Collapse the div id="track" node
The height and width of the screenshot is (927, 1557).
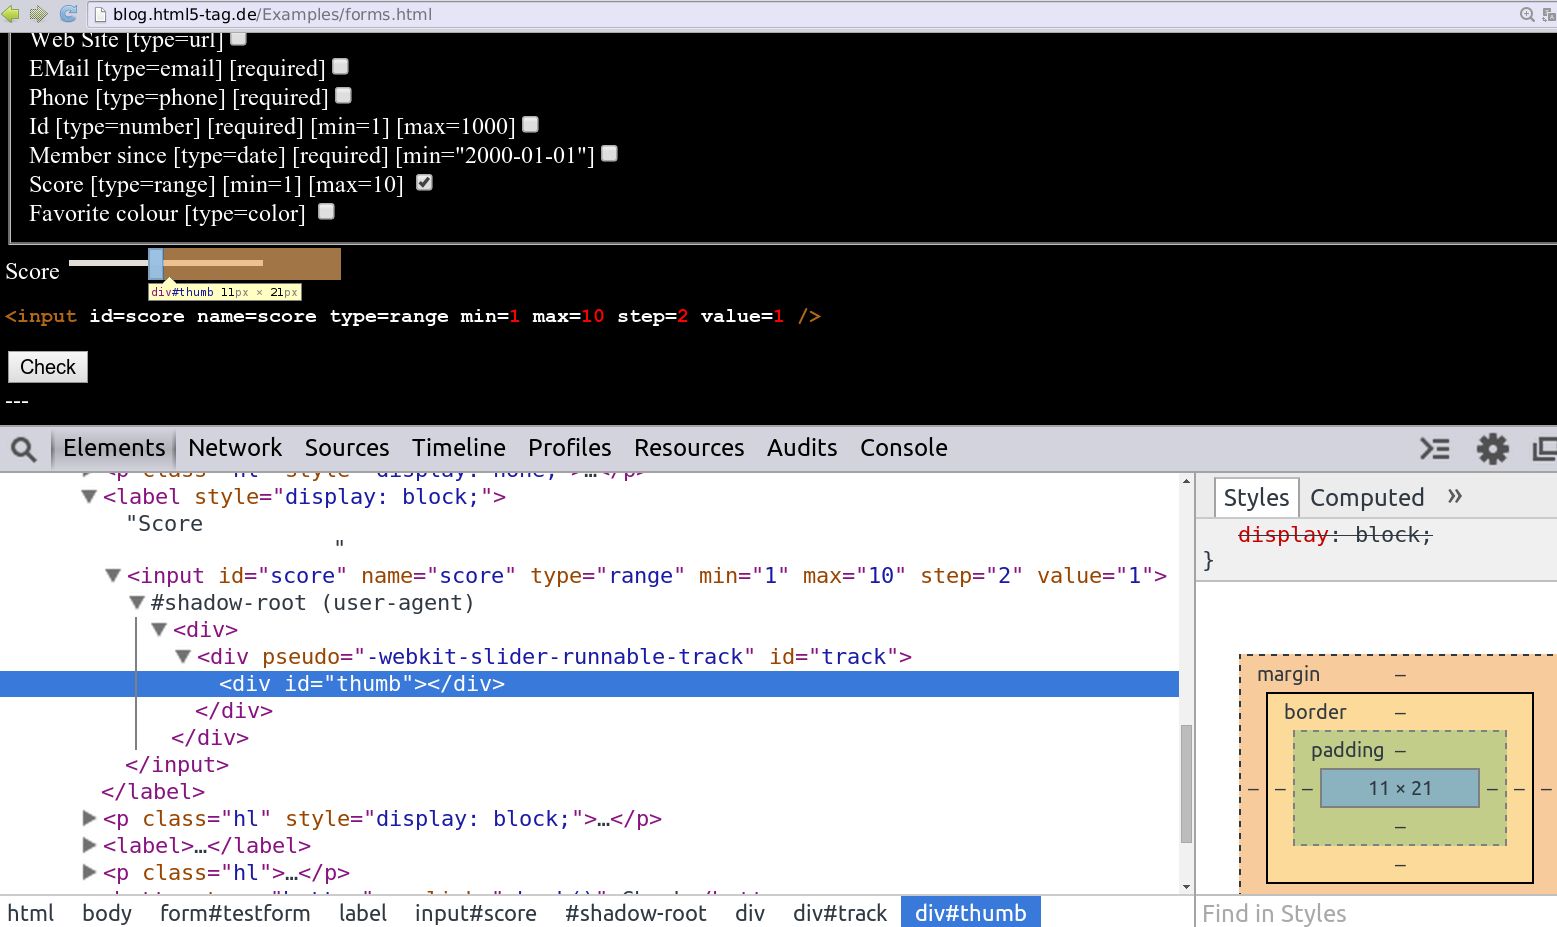coord(183,657)
